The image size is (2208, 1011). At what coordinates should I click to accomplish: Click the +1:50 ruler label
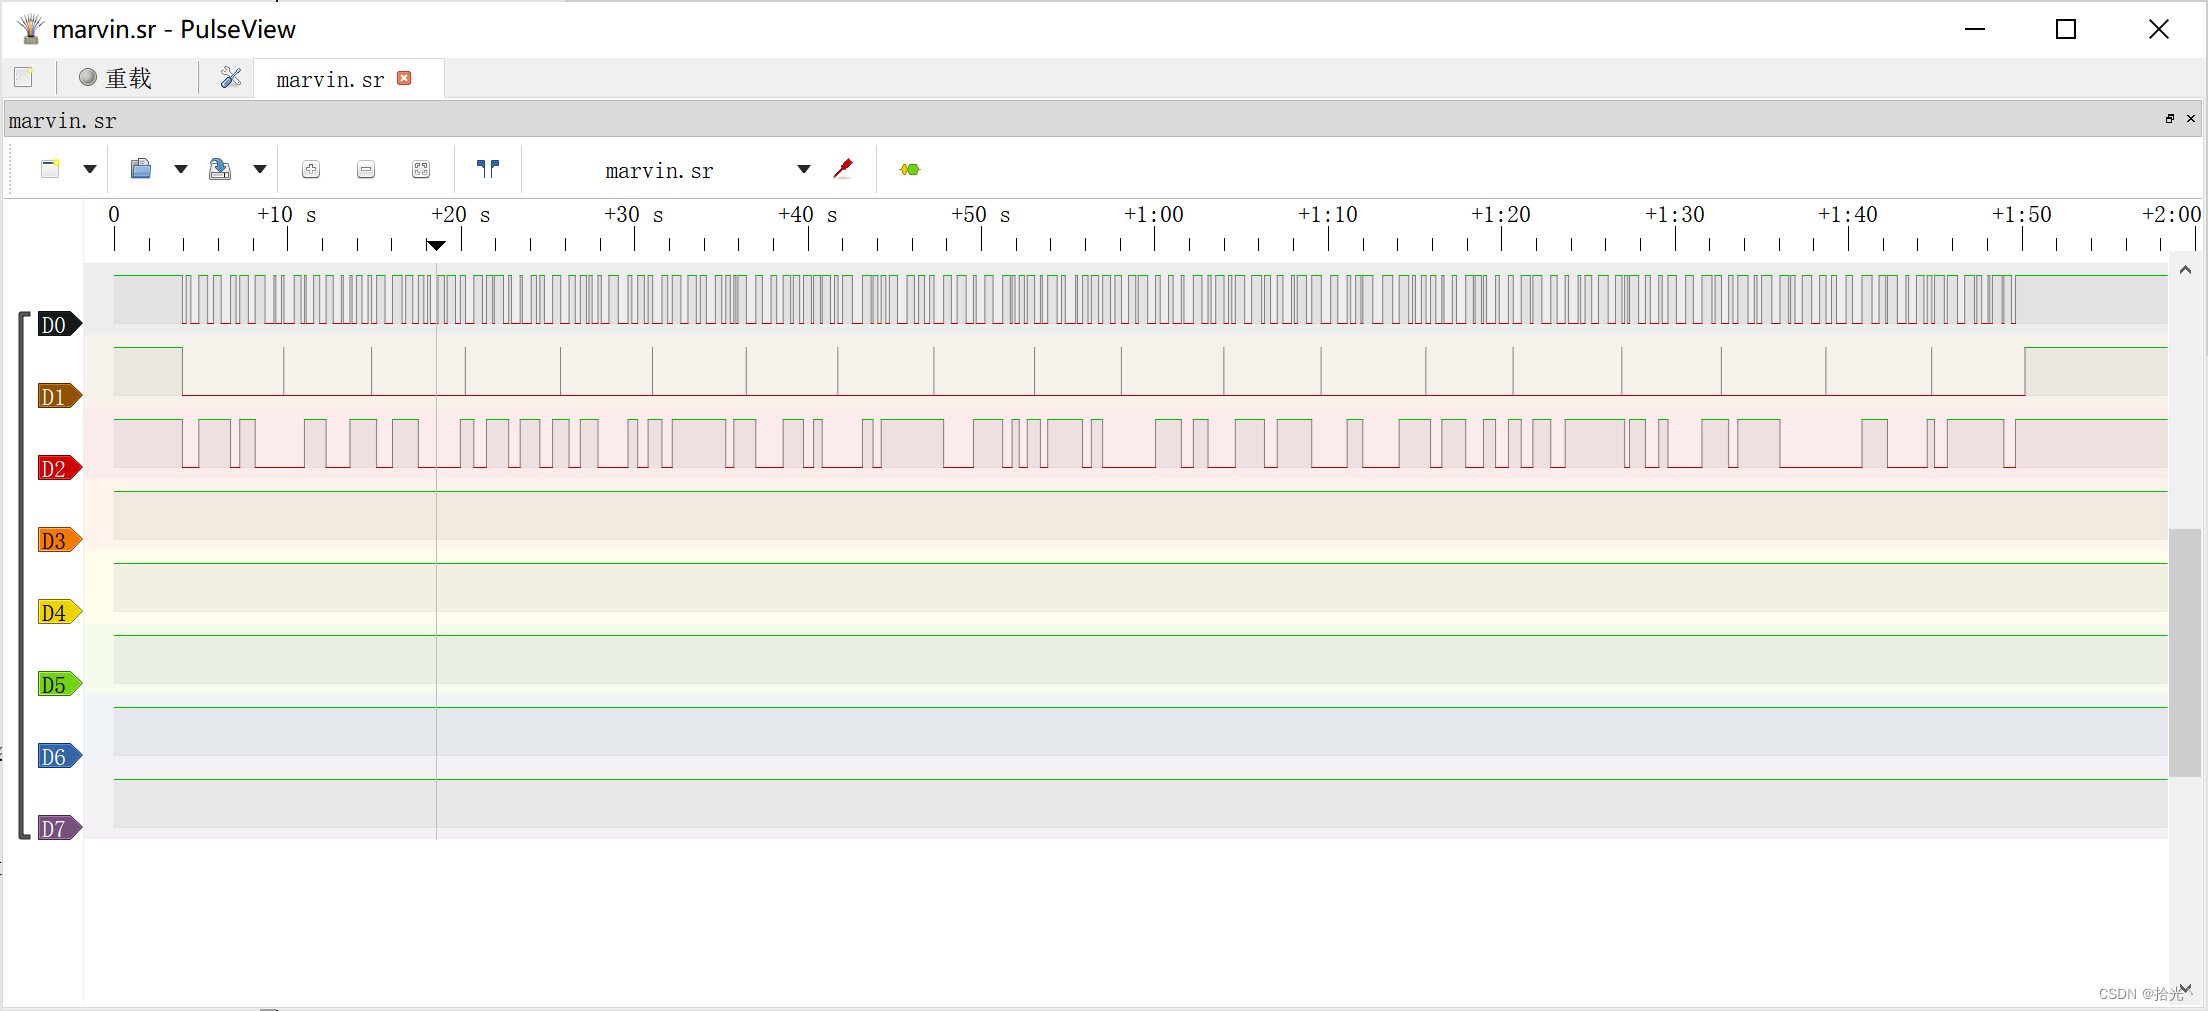2022,214
